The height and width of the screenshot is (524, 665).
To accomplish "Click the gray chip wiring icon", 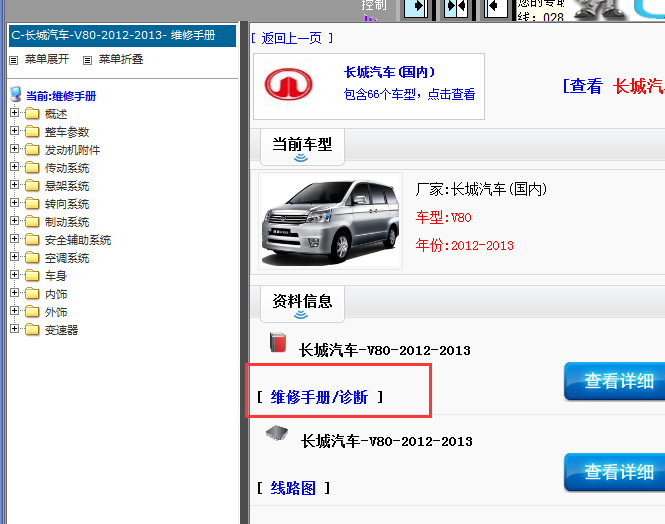I will pyautogui.click(x=277, y=433).
